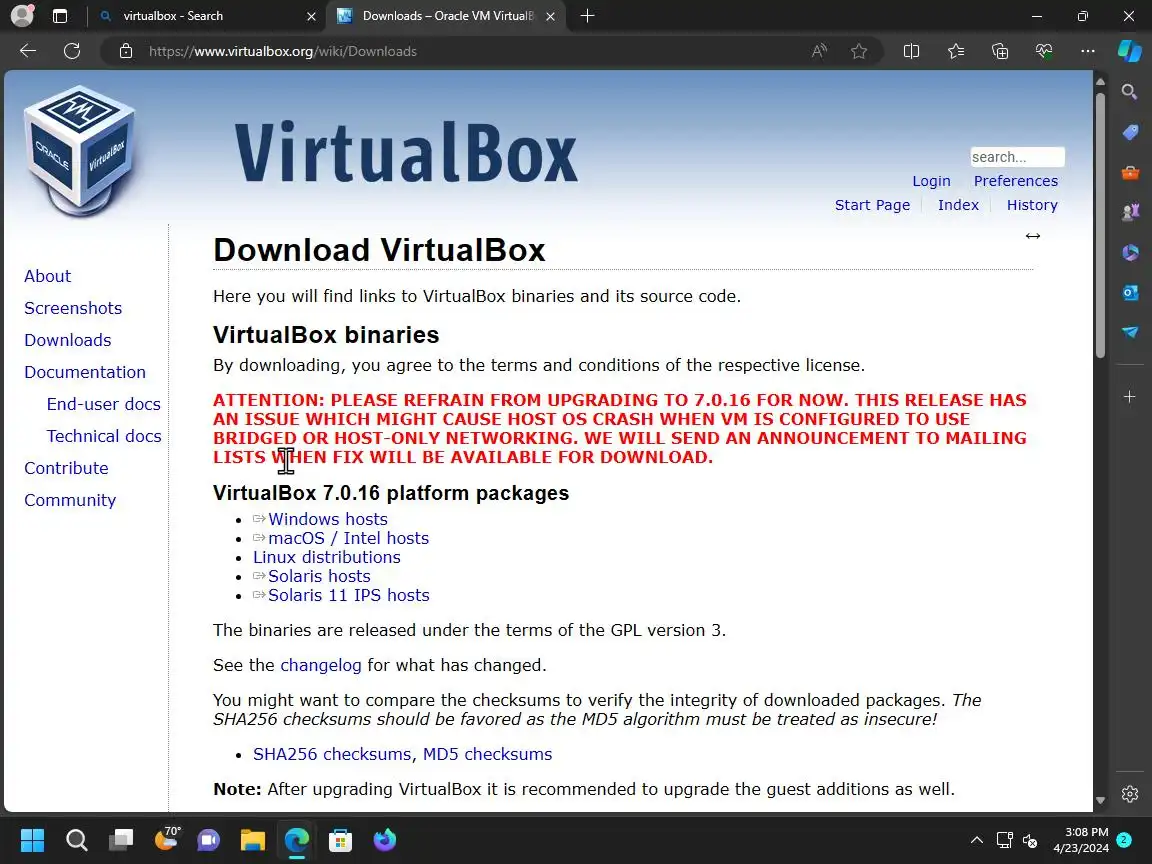Open the sidebar Drop paper plane icon
The image size is (1152, 864).
coord(1130,332)
